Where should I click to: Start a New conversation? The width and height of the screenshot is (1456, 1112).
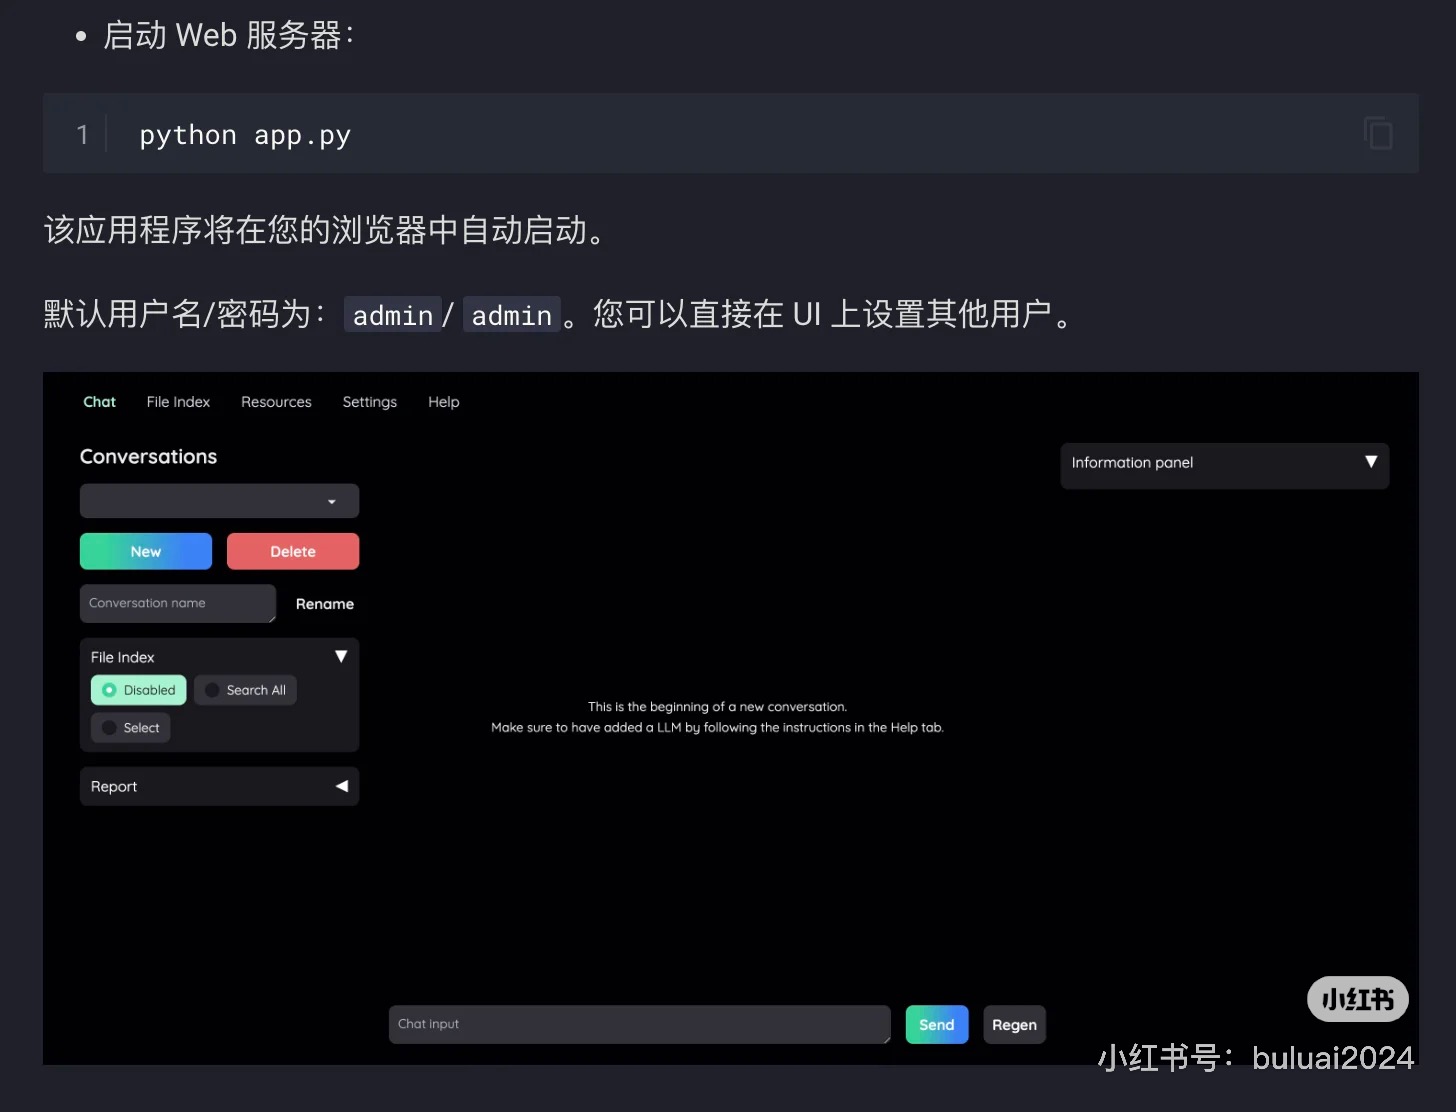[x=146, y=551]
